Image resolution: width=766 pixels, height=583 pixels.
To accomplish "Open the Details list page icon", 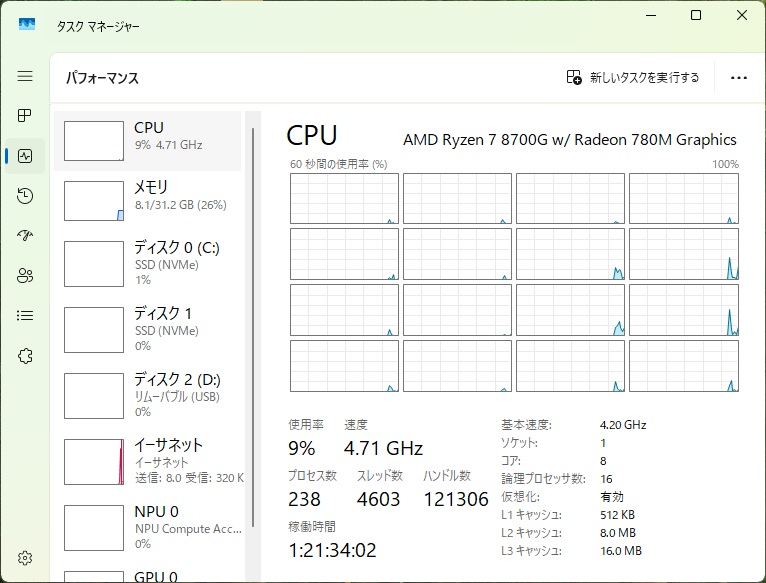I will (x=25, y=316).
